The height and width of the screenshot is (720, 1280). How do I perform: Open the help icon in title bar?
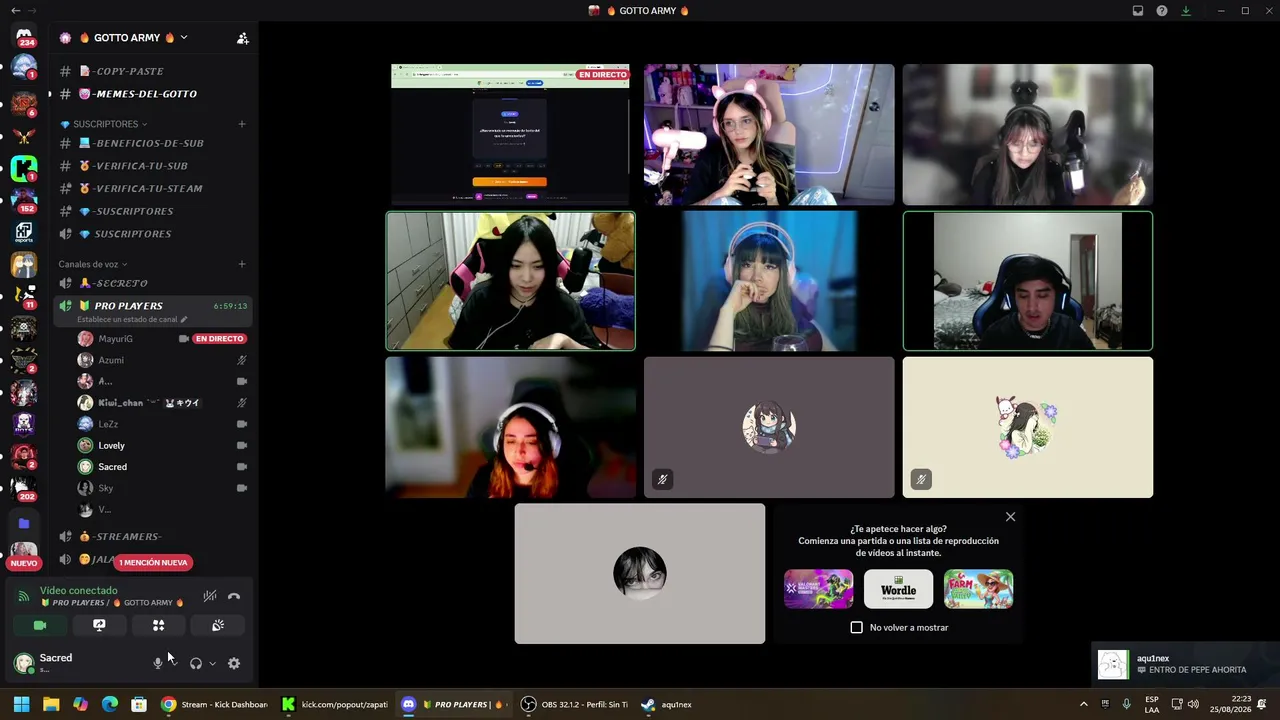[1162, 11]
